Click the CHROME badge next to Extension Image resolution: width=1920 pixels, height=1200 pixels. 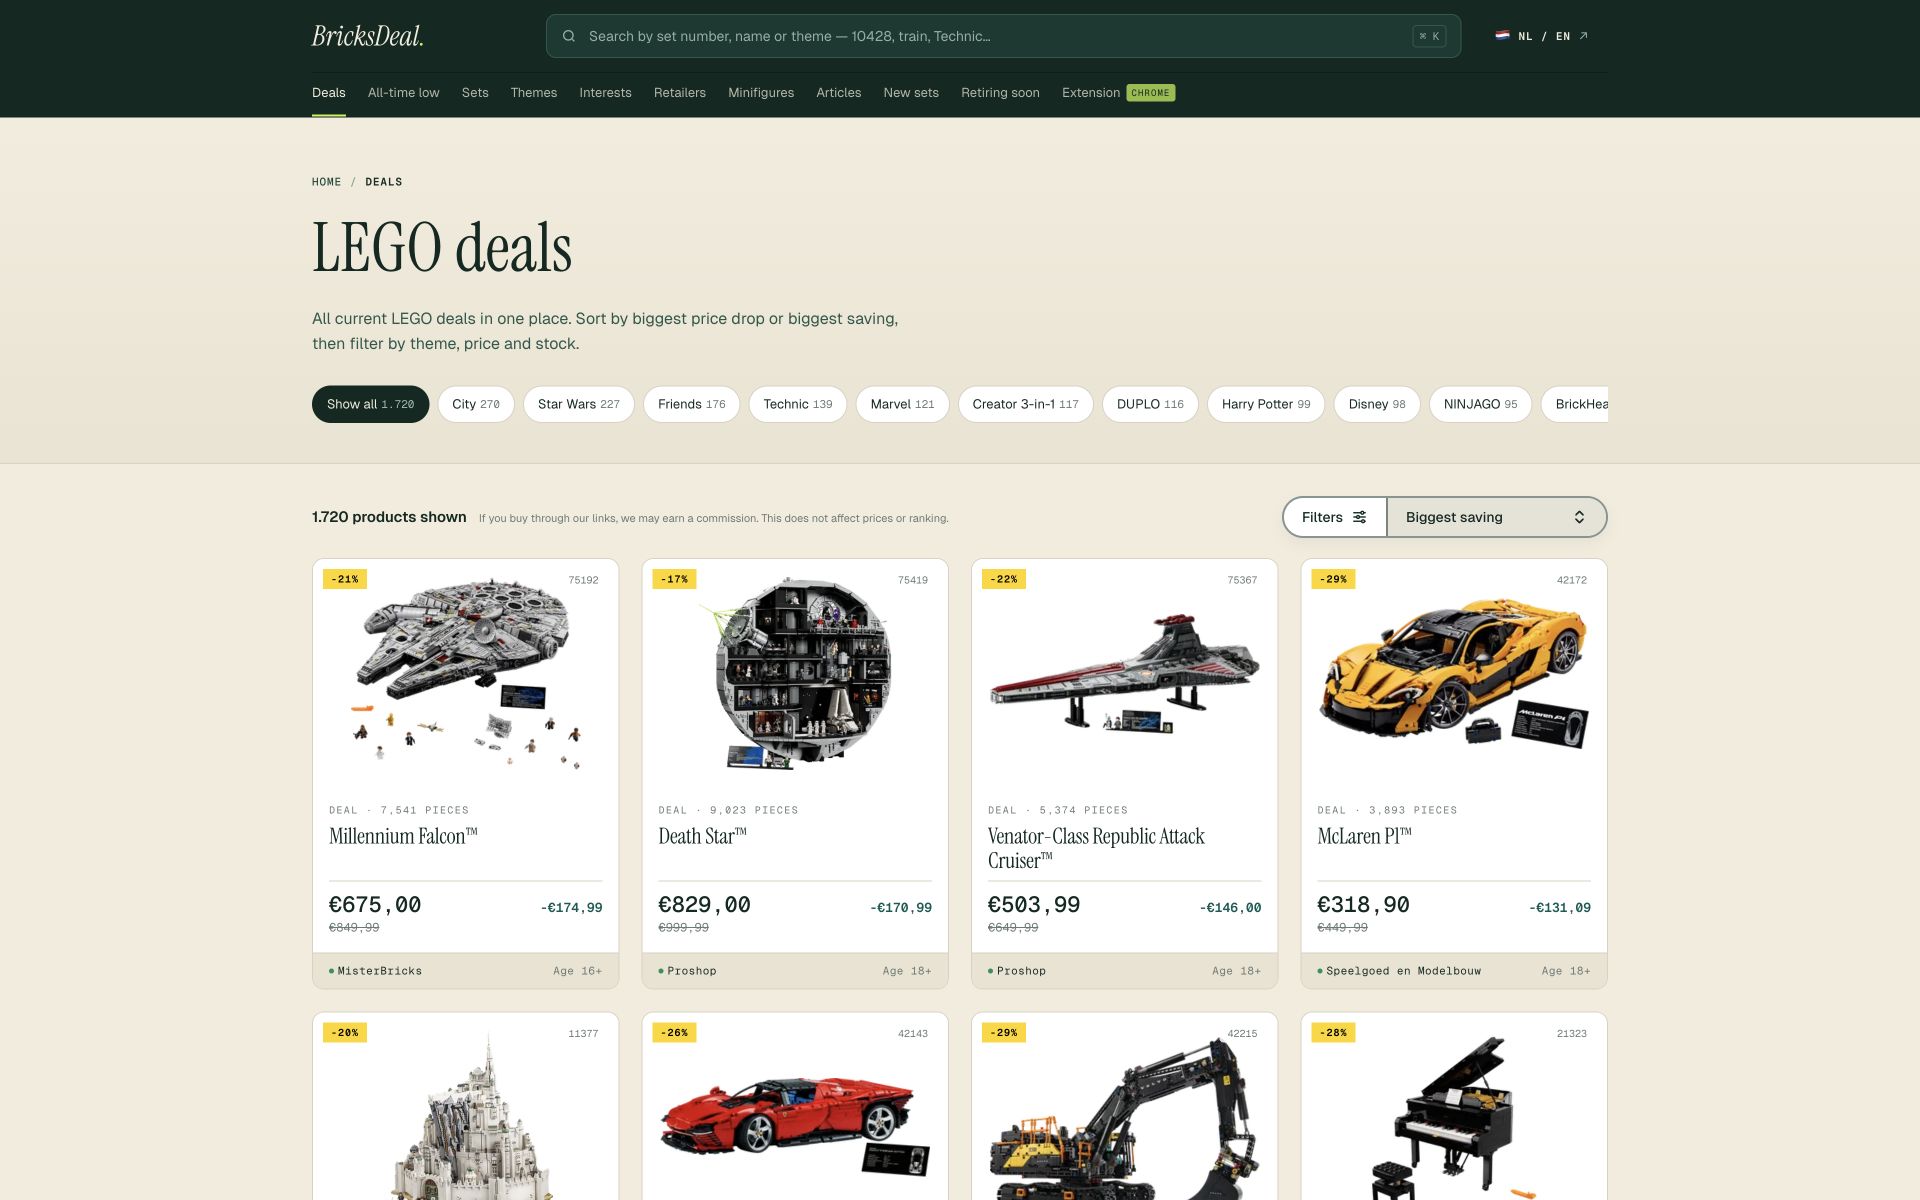(1150, 93)
